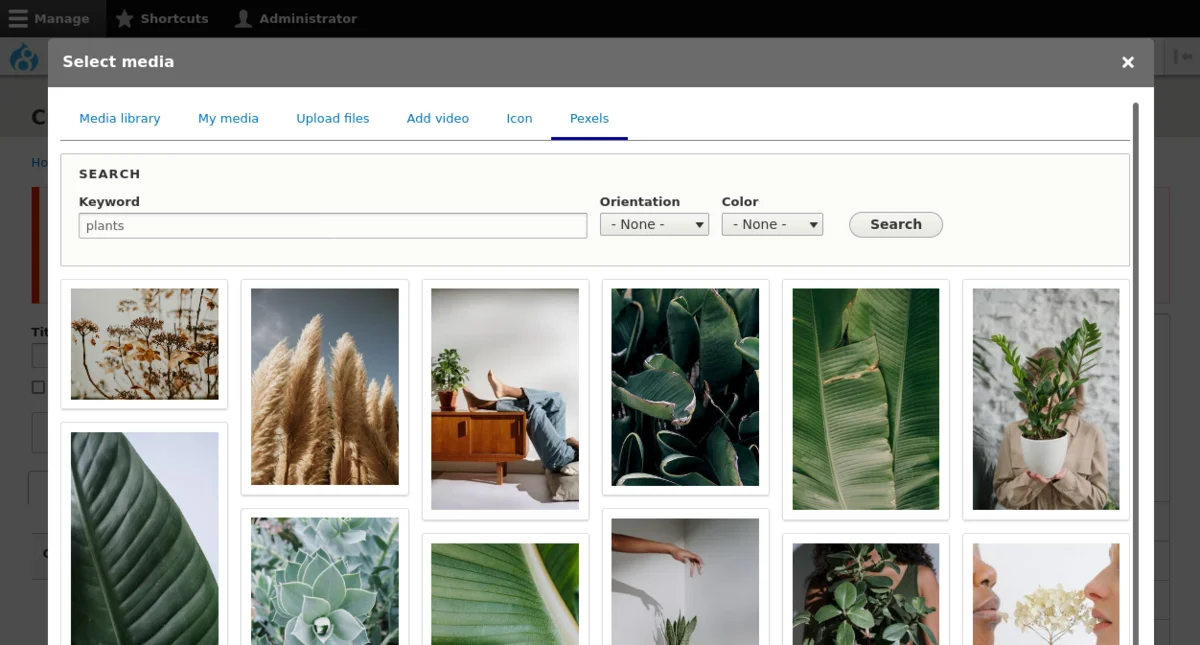1200x645 pixels.
Task: Select the arm reaching toward snake plant photo
Action: point(685,581)
